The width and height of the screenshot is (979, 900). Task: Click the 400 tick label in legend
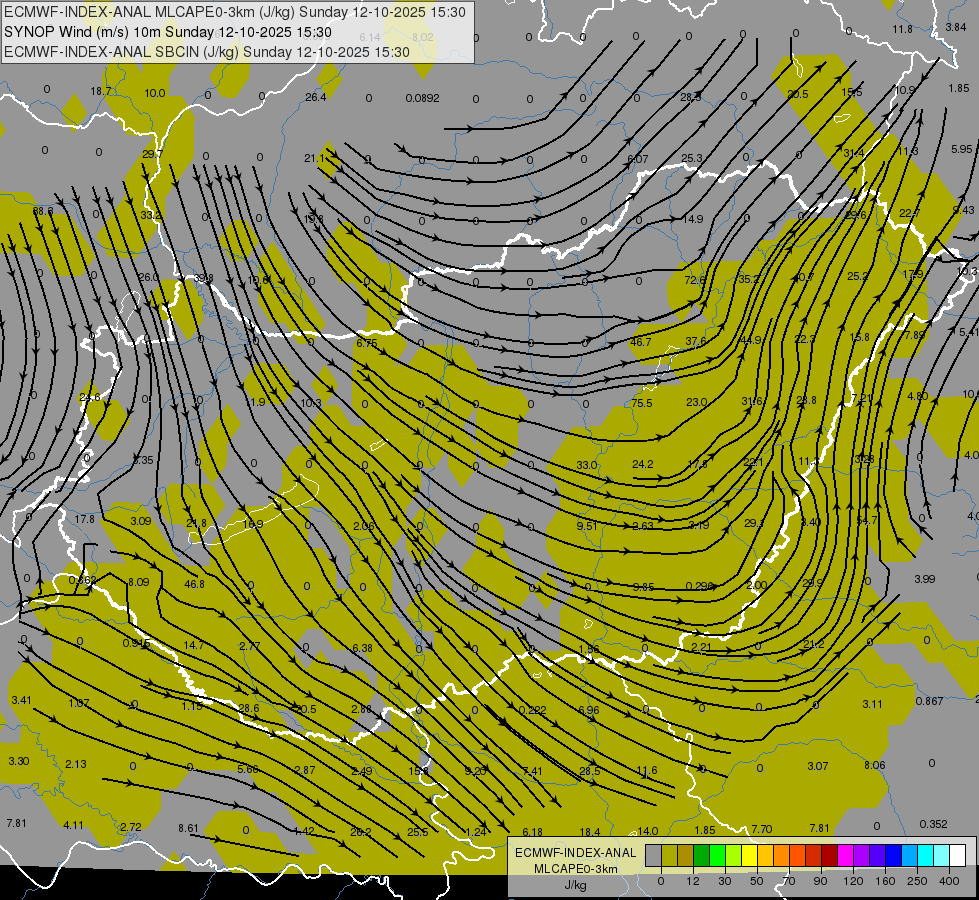click(949, 881)
